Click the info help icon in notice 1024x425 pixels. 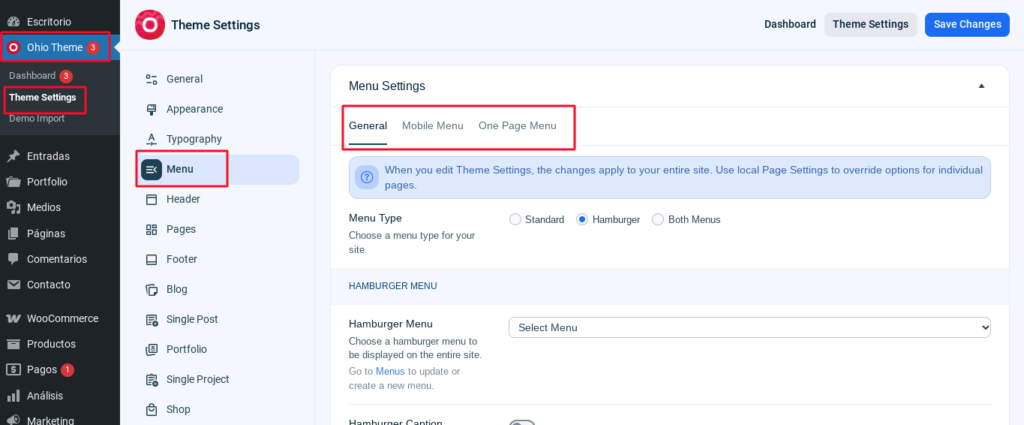click(x=367, y=177)
